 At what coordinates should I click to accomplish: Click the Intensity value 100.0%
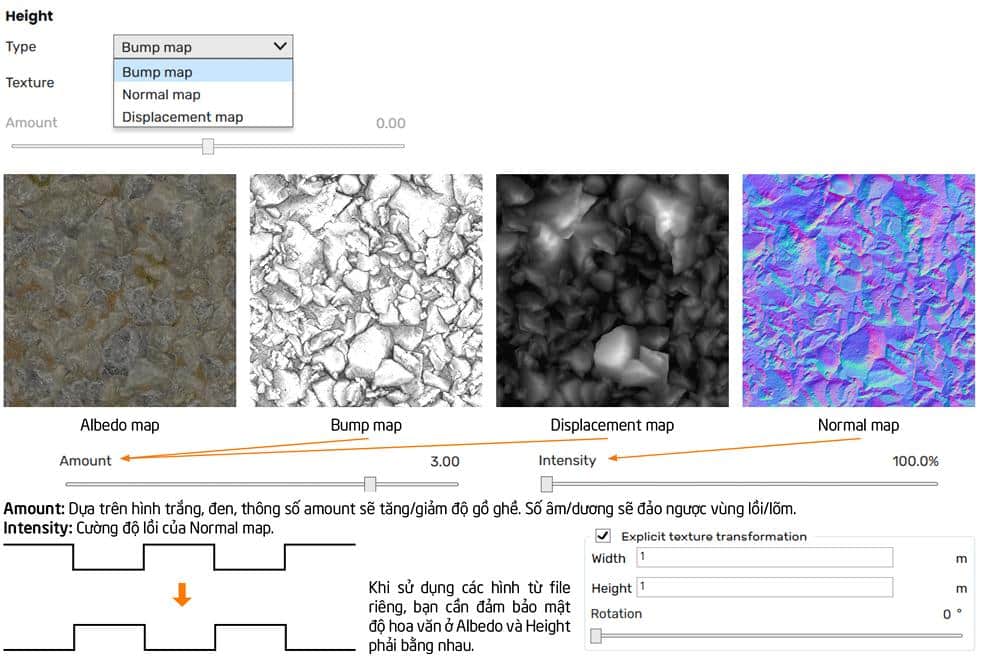[x=915, y=461]
